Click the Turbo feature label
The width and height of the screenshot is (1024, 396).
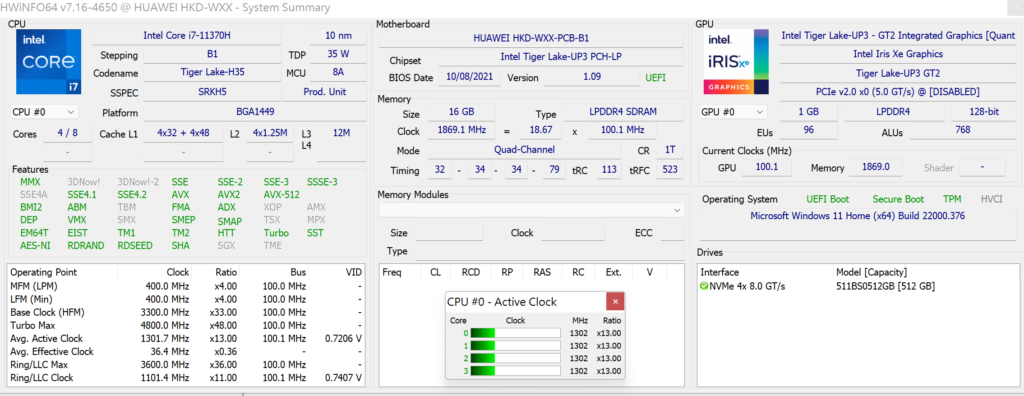pos(276,233)
